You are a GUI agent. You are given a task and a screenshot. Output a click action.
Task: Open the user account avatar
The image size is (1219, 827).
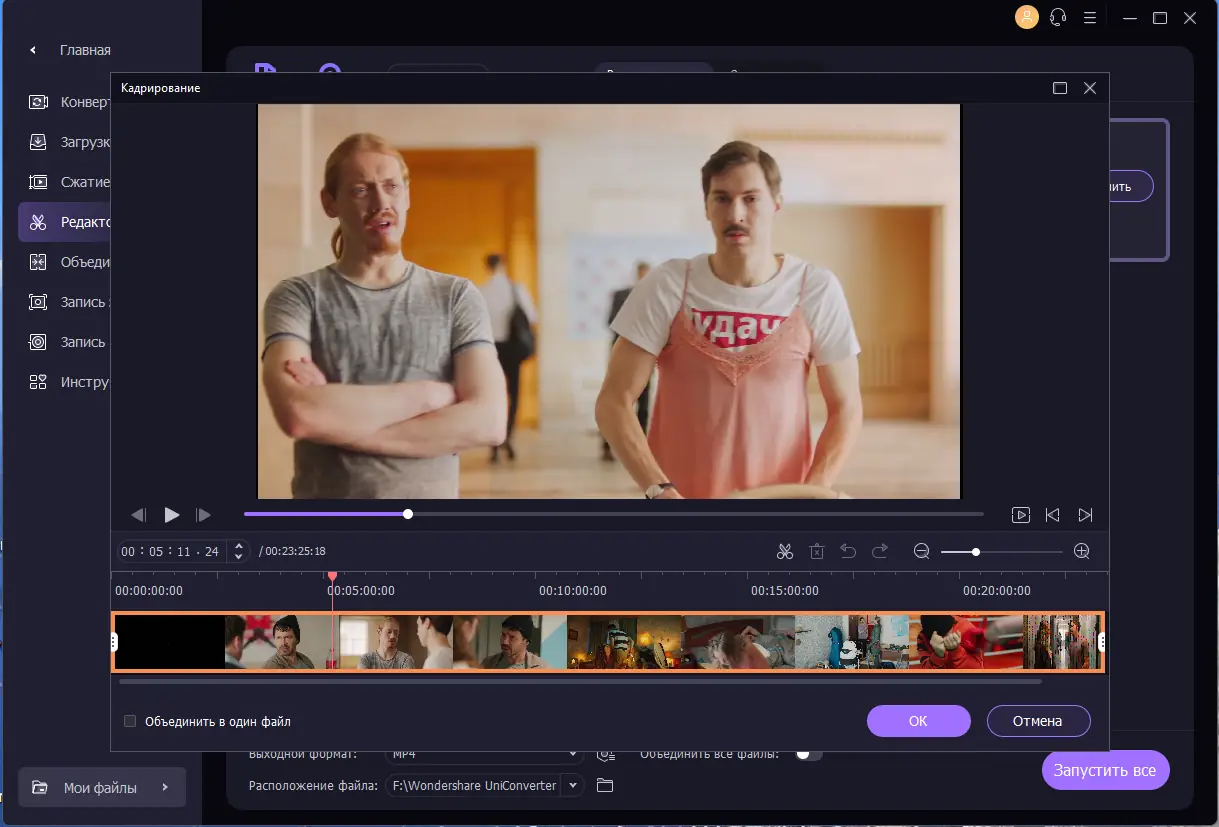[x=1026, y=17]
